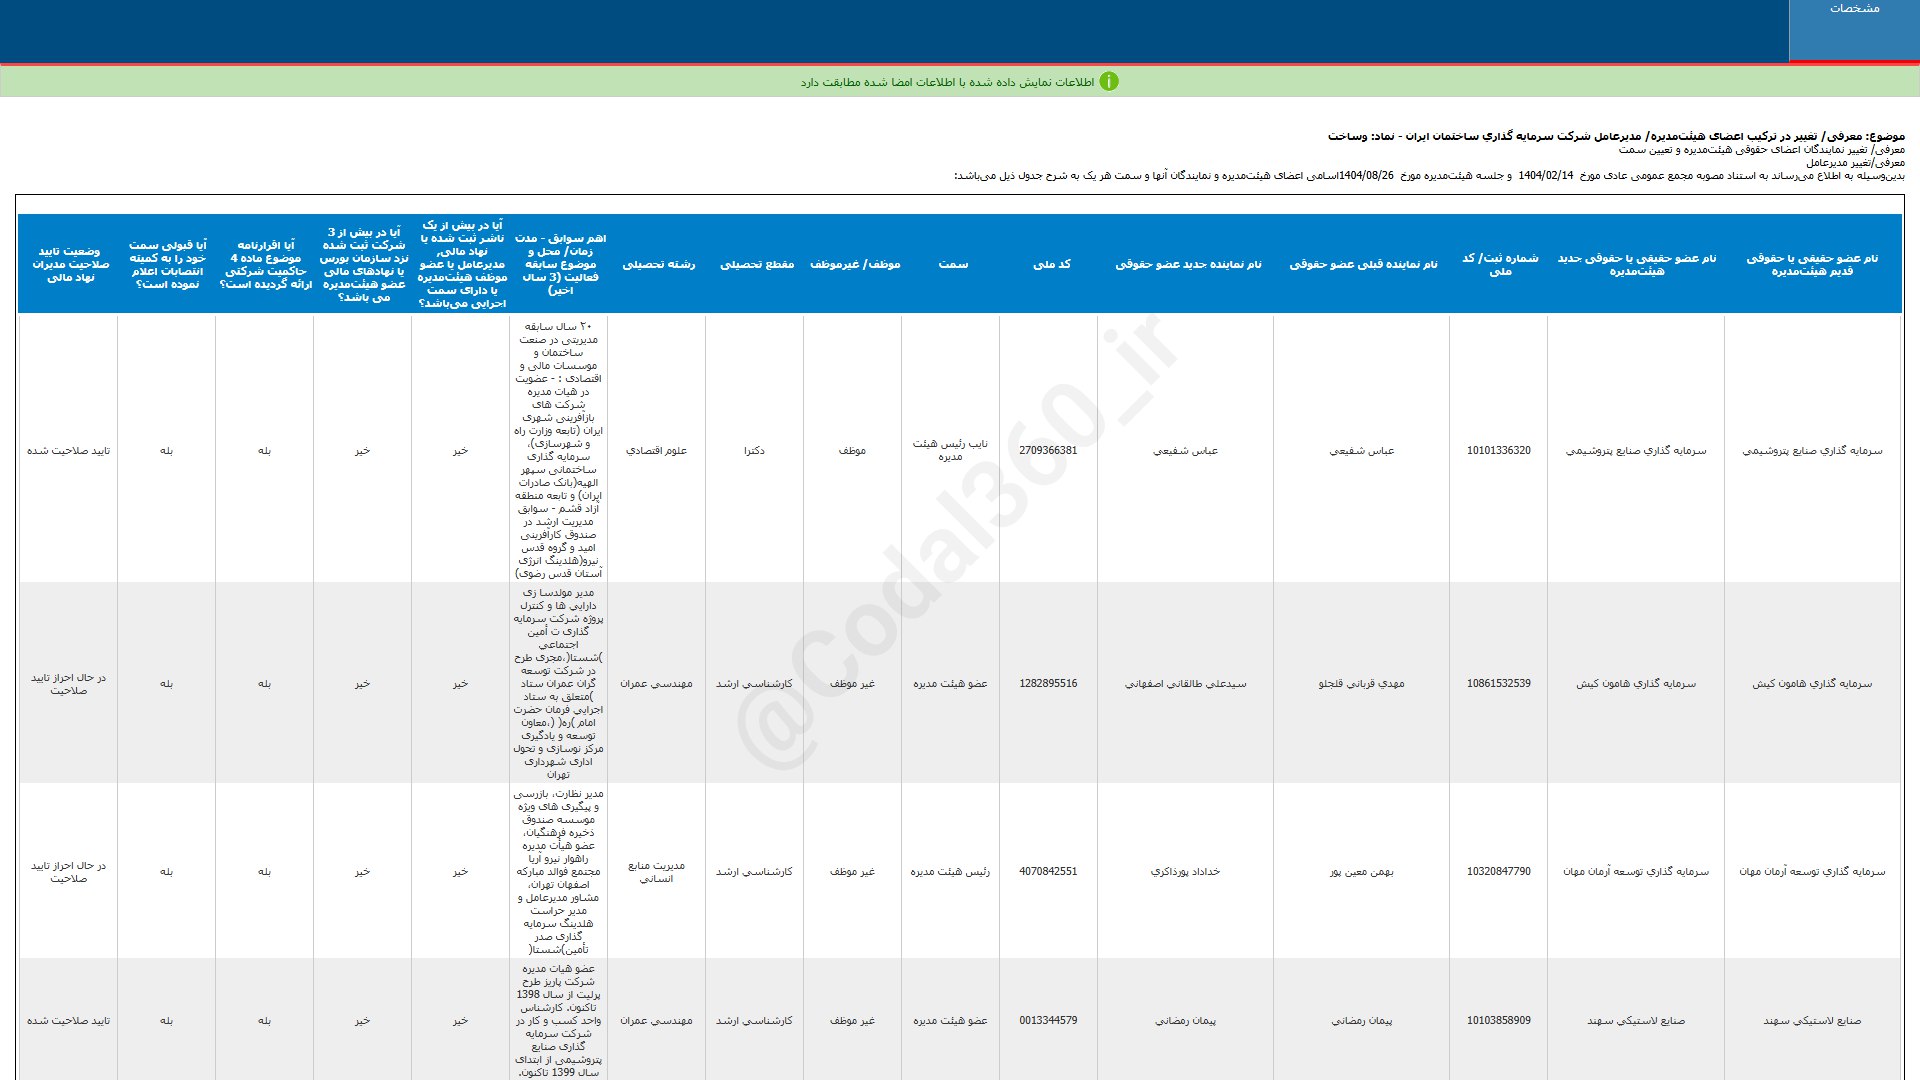
Task: Click the وضعیت تایید صلاحیت column header
Action: point(69,264)
